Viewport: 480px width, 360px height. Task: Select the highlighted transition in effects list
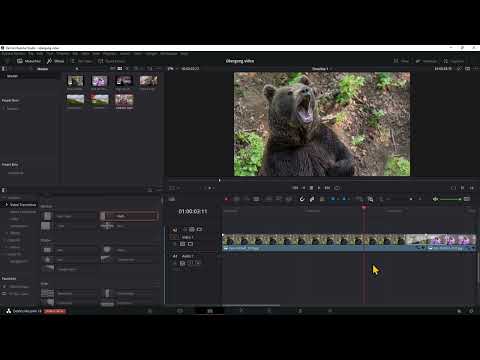(x=129, y=216)
